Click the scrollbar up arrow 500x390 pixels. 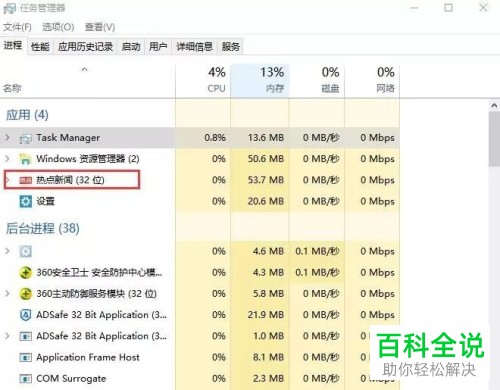tap(494, 106)
